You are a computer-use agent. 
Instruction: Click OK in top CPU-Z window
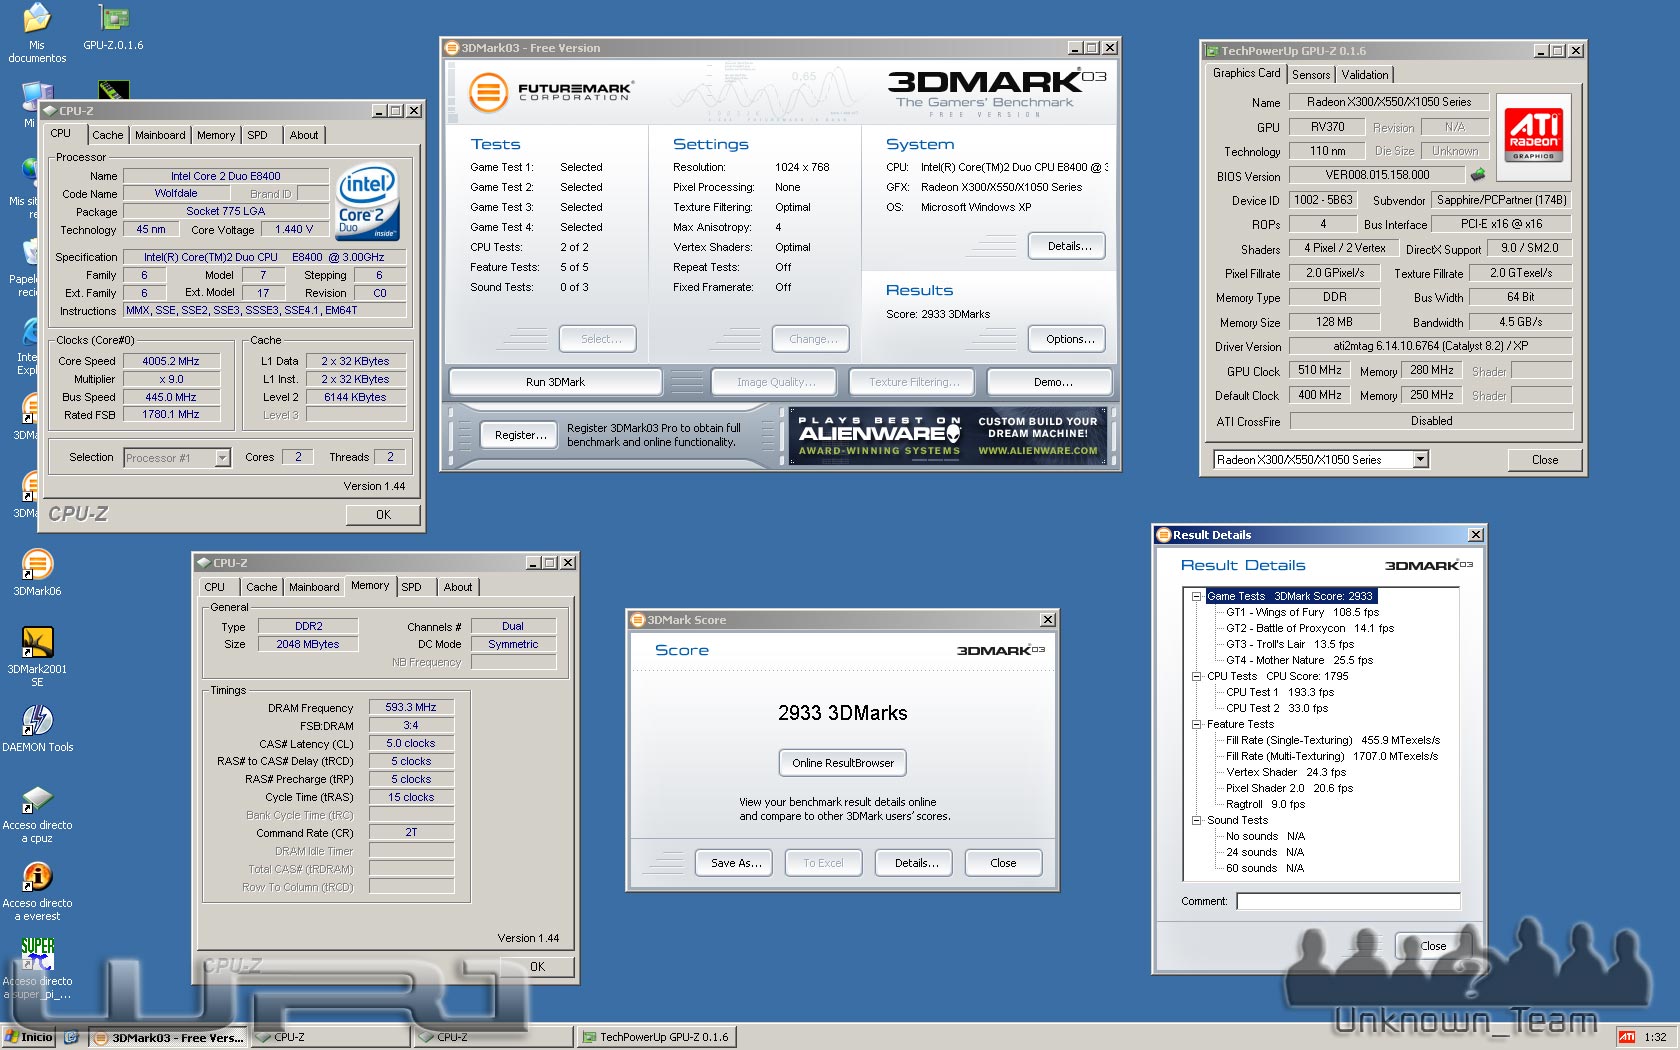coord(383,514)
